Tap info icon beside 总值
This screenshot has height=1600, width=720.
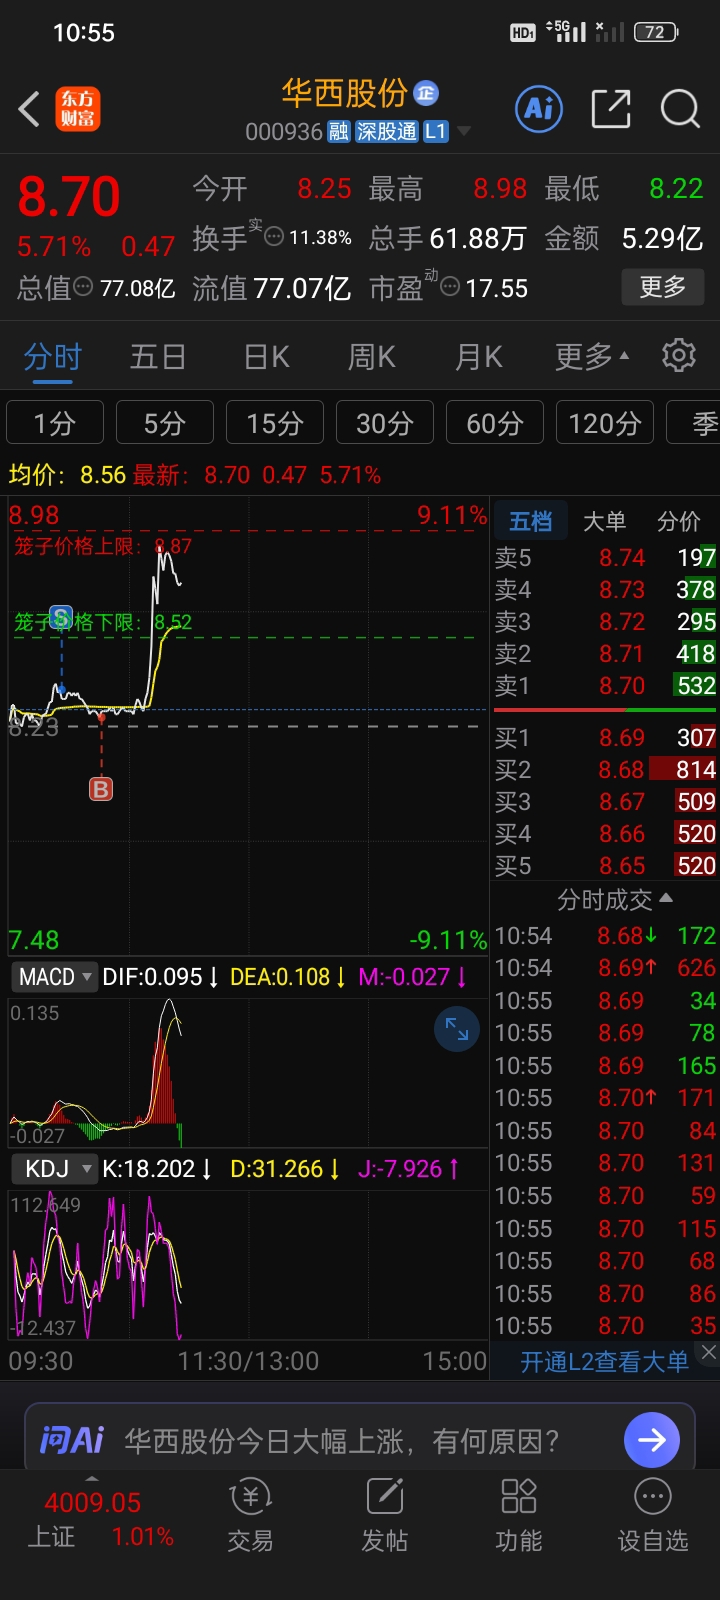click(x=84, y=287)
